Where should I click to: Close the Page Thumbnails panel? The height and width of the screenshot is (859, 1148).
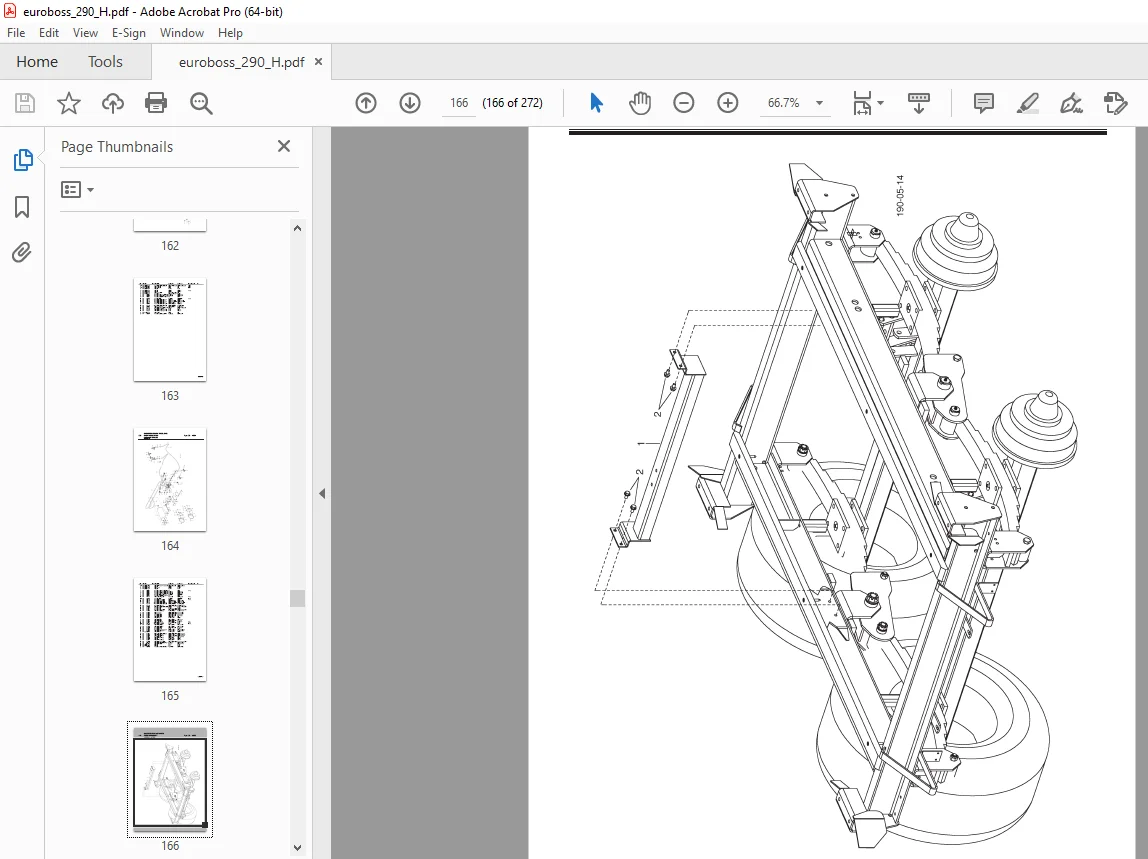(x=284, y=146)
